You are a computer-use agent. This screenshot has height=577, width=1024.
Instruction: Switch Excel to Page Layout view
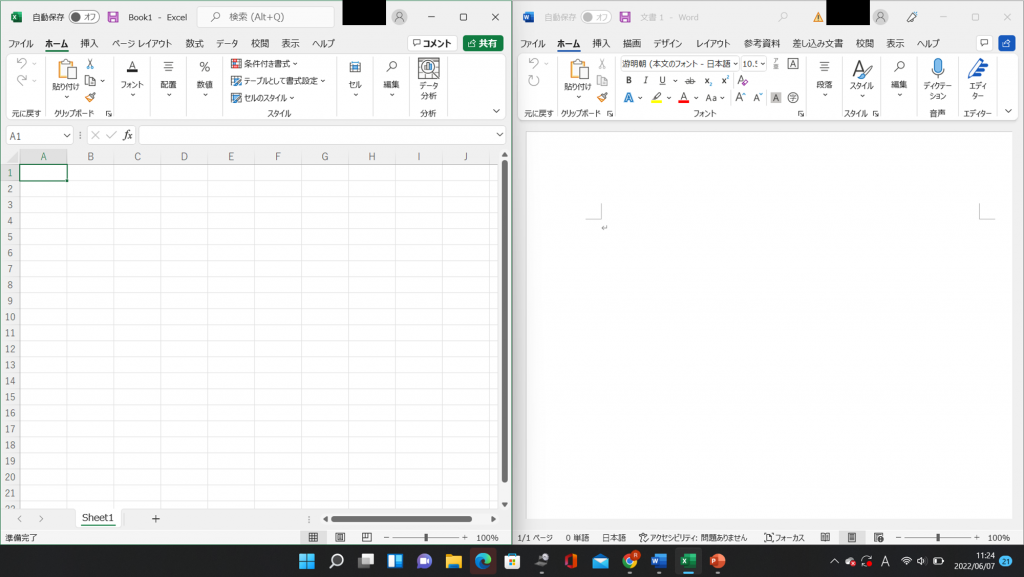coord(340,537)
